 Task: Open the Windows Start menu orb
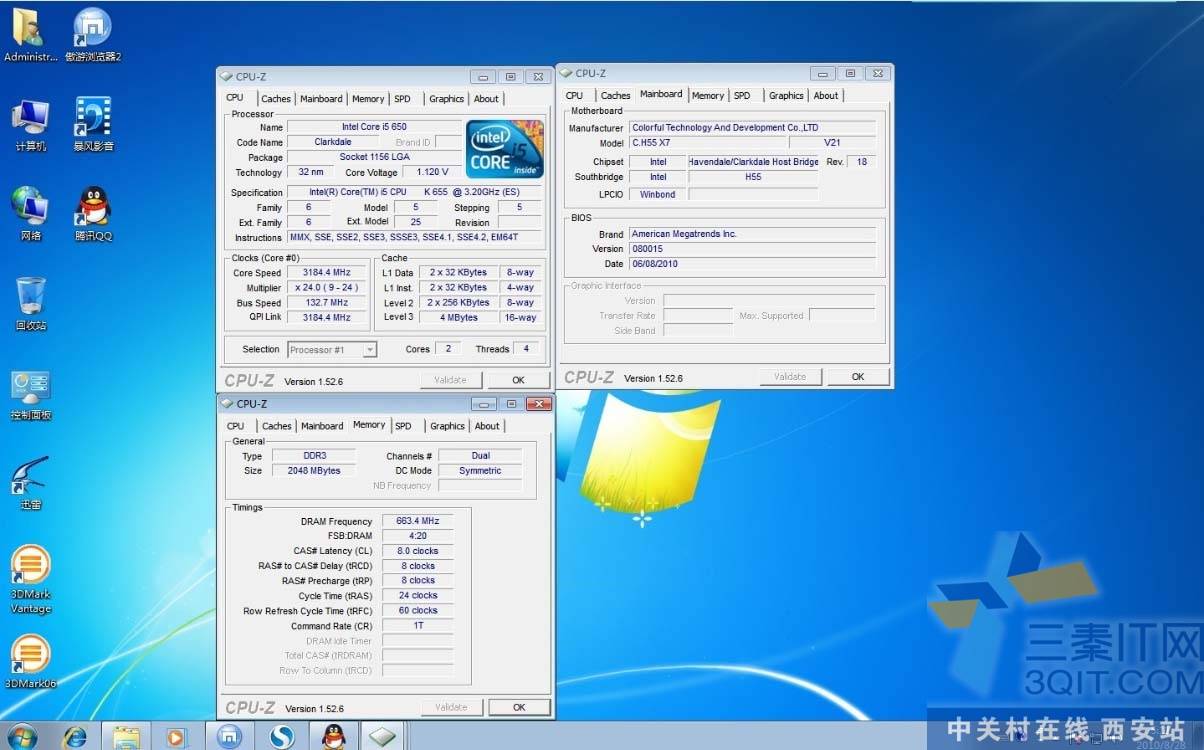[x=22, y=735]
